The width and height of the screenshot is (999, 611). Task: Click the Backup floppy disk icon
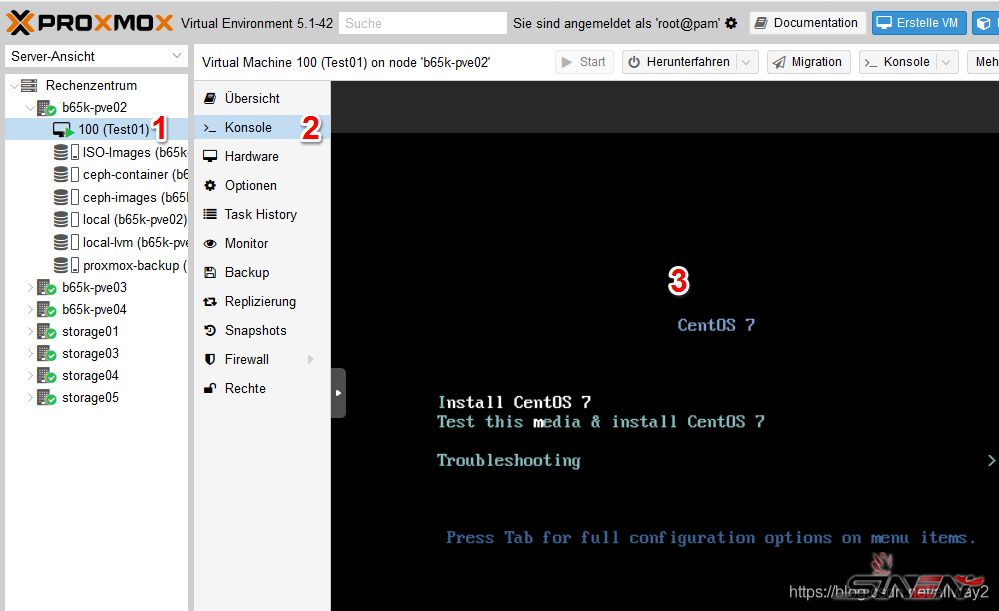(x=210, y=273)
